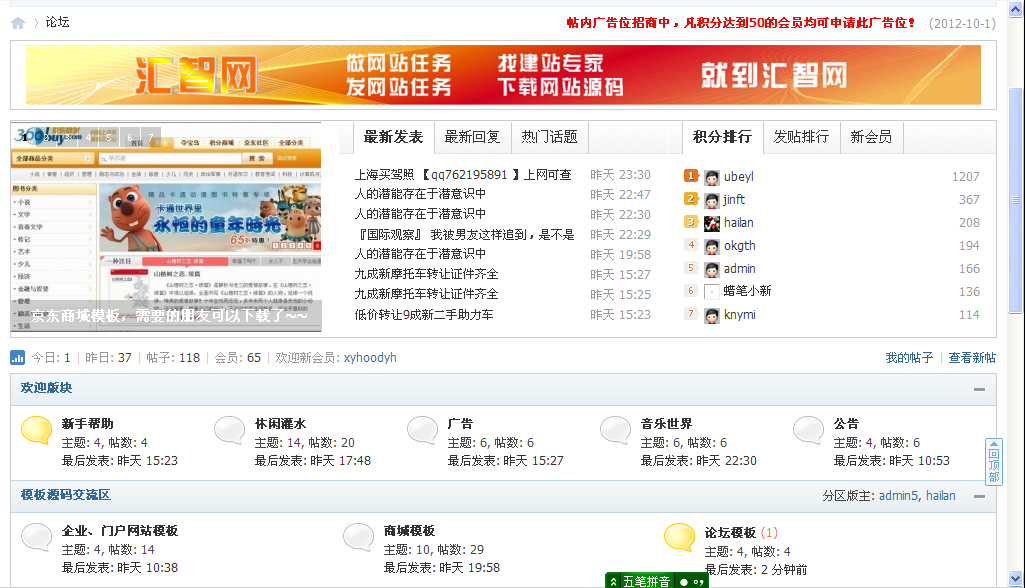1025x588 pixels.
Task: Click the 休闲灌水 forum bubble icon
Action: click(230, 430)
